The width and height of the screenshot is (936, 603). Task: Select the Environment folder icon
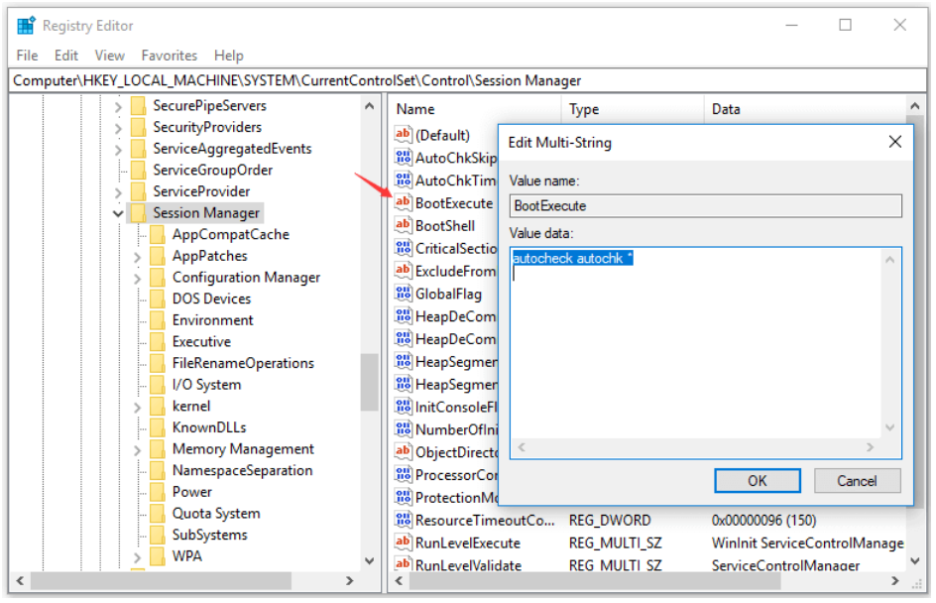pos(158,321)
